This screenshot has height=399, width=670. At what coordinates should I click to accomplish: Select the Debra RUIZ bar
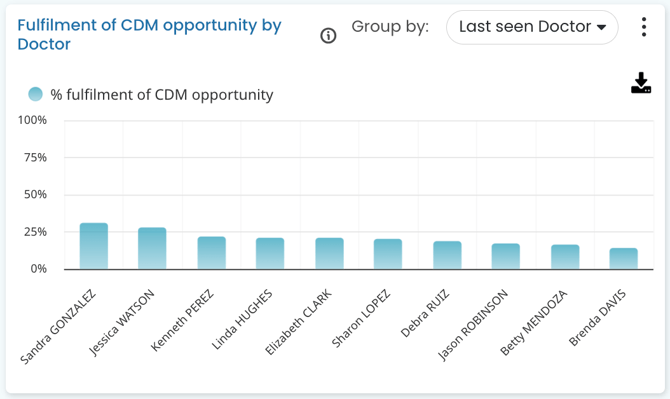447,255
